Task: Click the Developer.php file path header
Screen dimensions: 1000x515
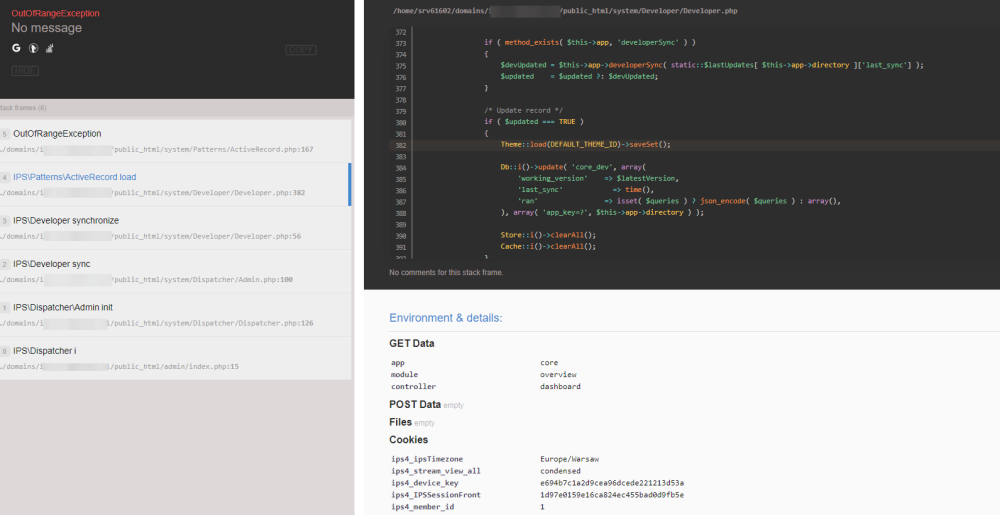Action: tap(565, 10)
